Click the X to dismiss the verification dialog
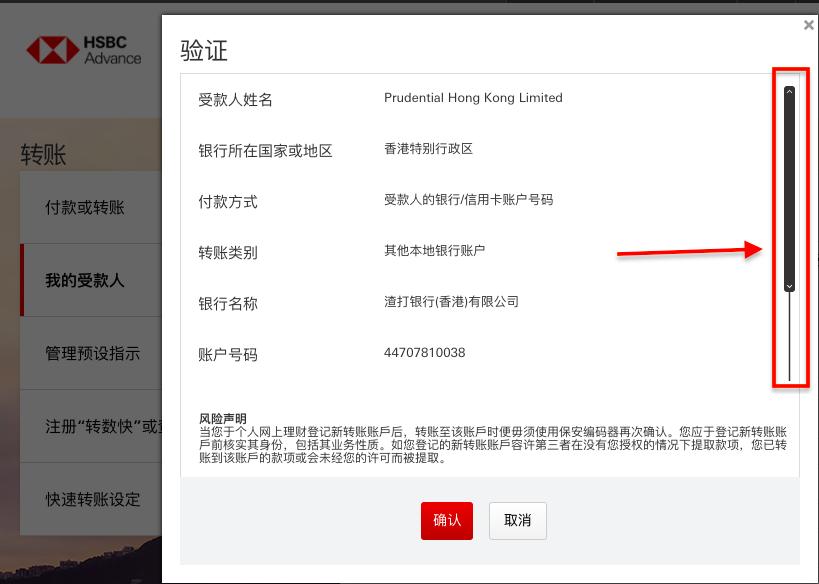 pos(809,25)
